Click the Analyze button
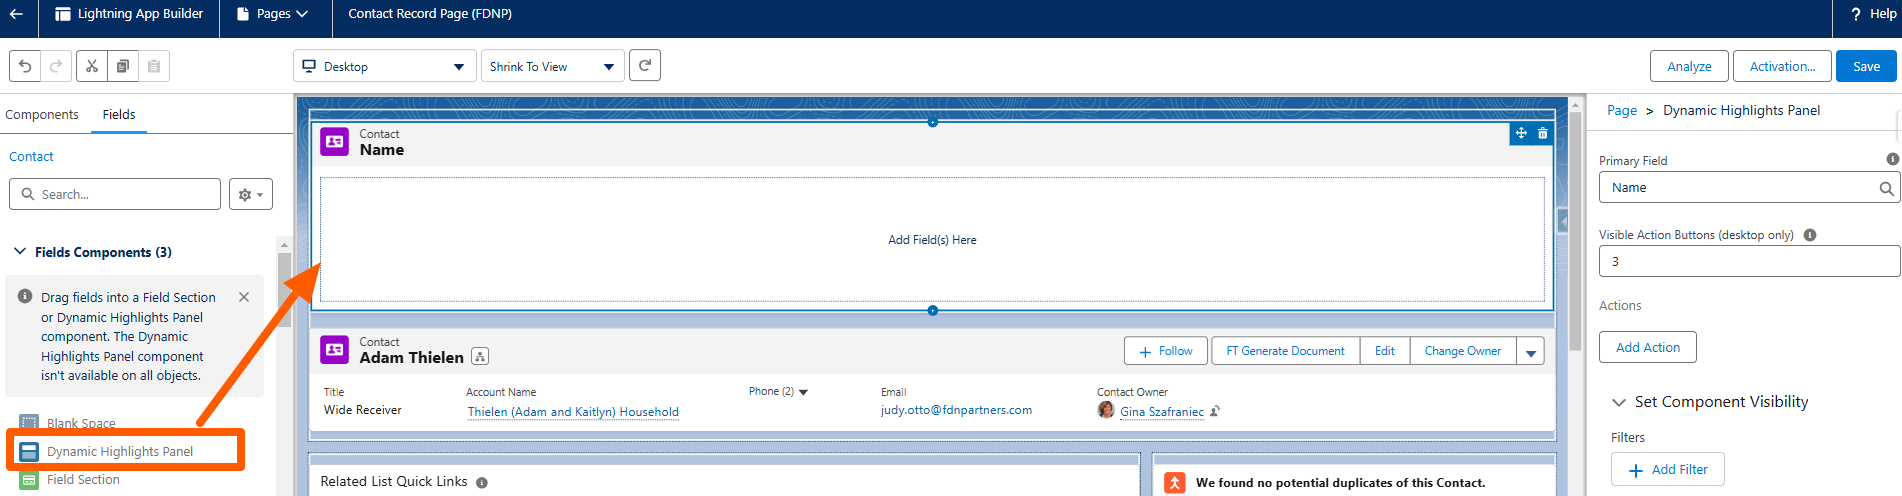 (x=1689, y=66)
